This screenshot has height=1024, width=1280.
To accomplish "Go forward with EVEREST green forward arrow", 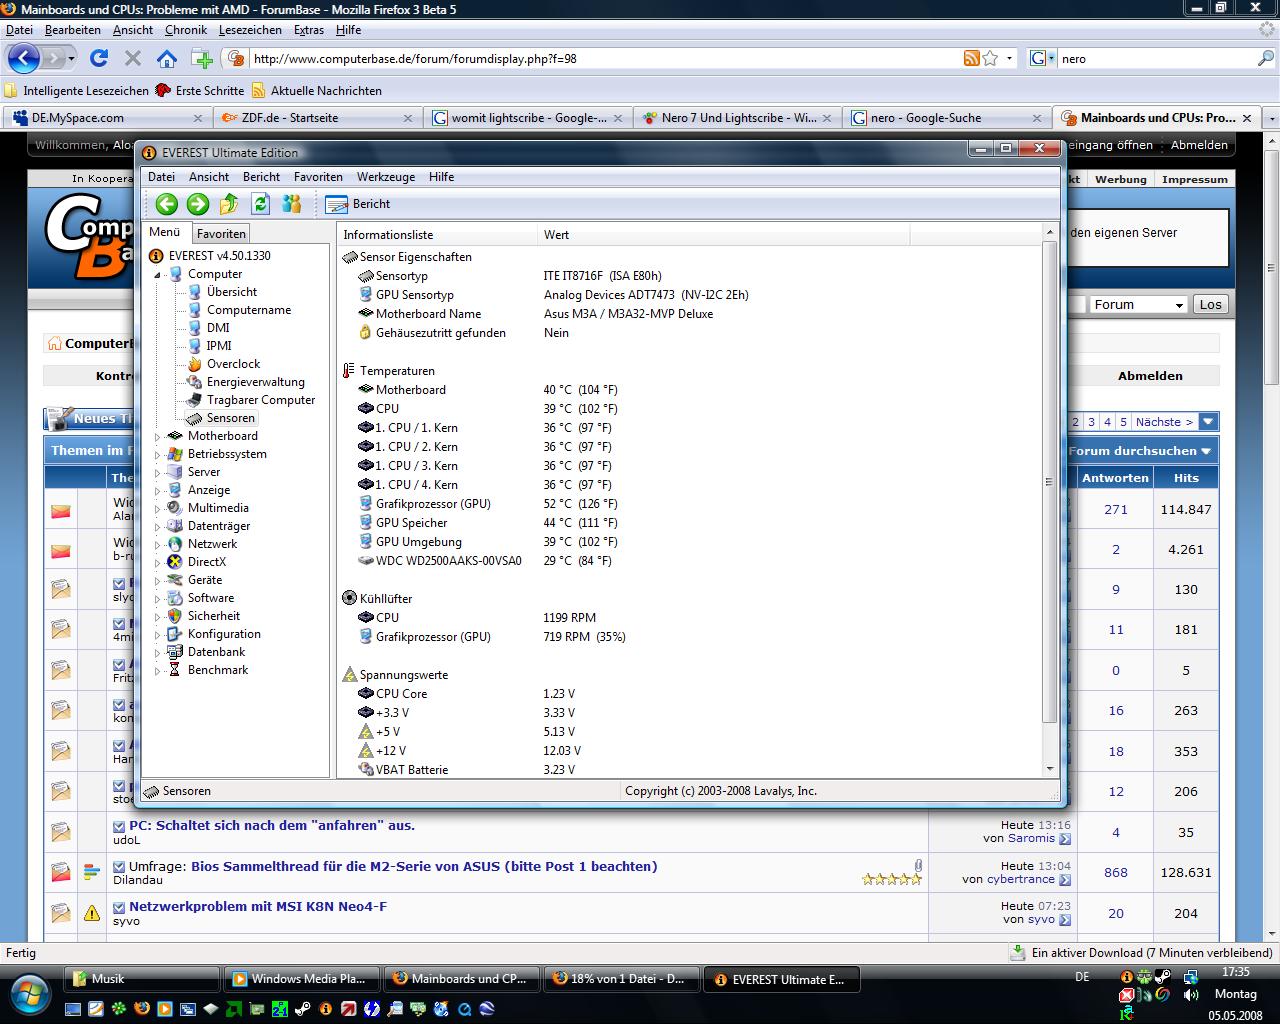I will (198, 204).
